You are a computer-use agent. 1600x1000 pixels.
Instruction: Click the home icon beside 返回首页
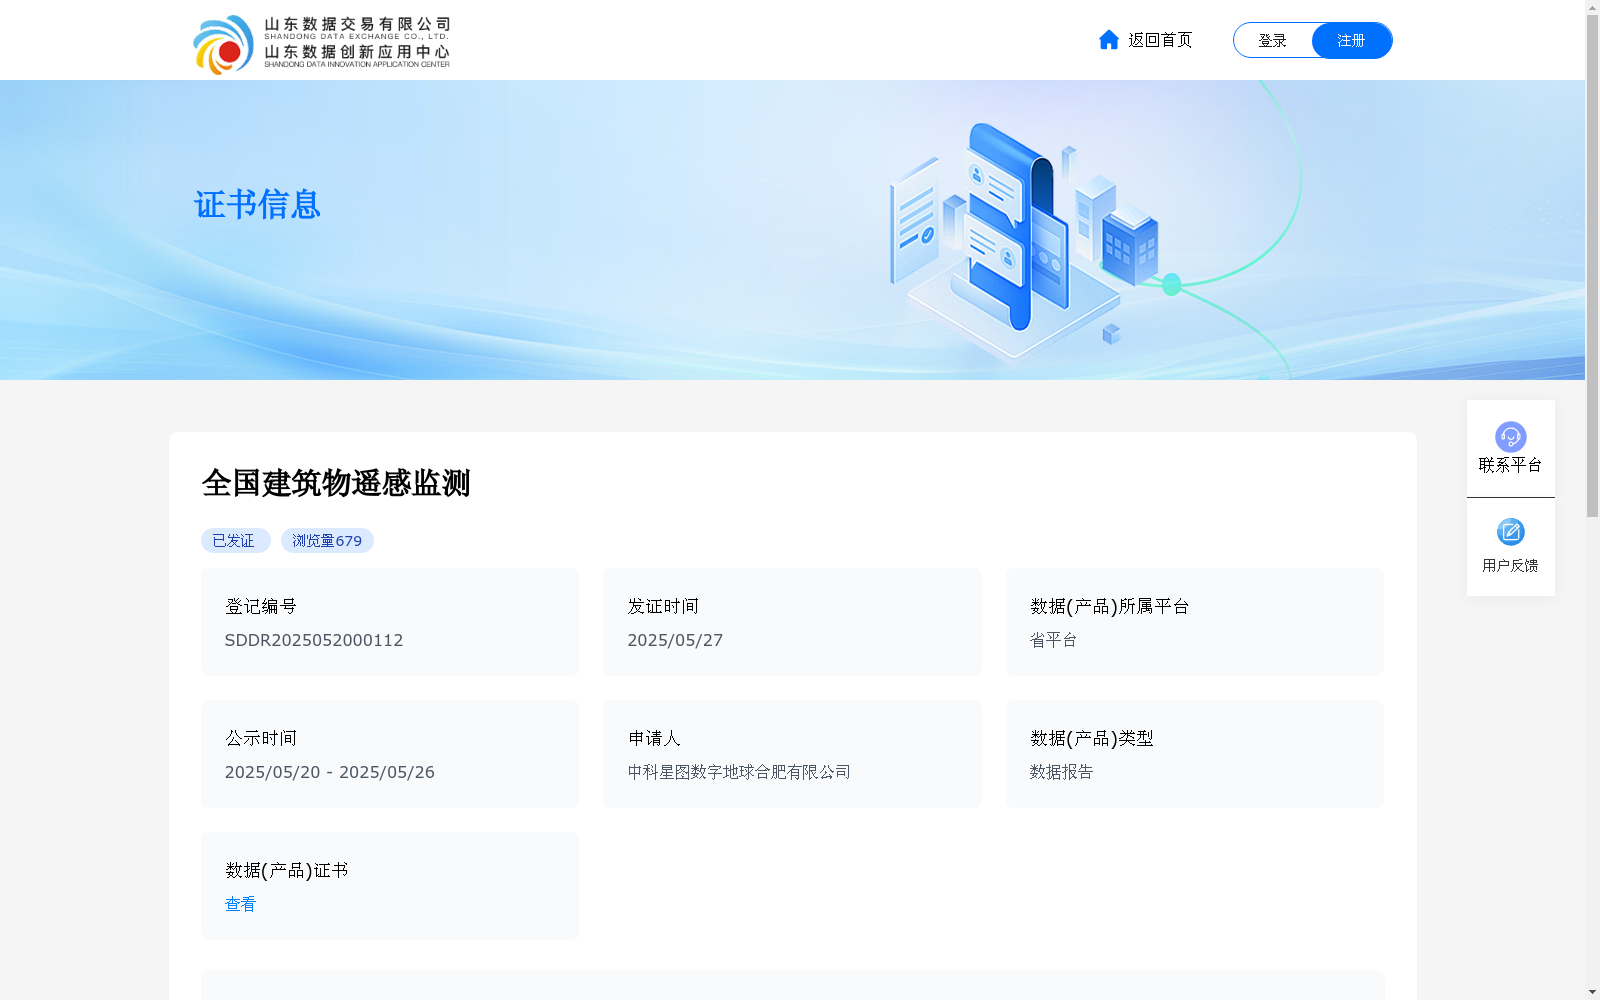pos(1108,40)
